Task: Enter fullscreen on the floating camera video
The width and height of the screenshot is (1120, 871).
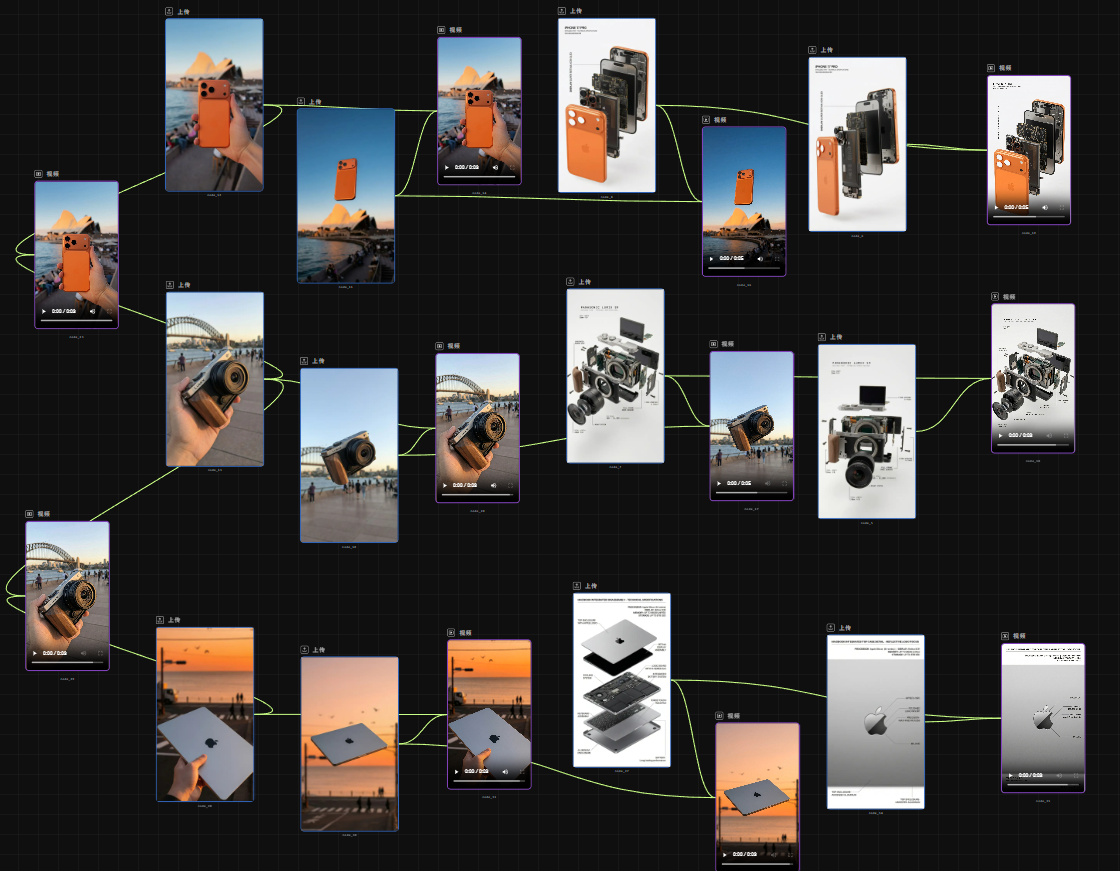Action: [782, 483]
